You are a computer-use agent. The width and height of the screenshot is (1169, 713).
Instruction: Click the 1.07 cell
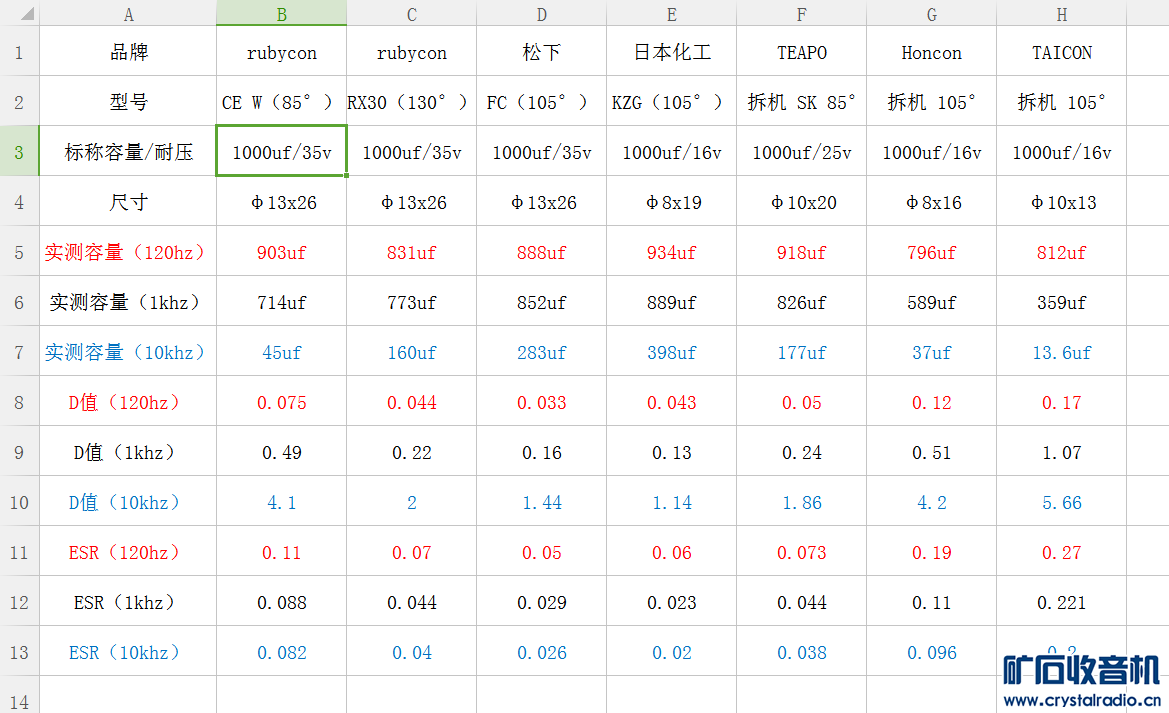[1062, 452]
